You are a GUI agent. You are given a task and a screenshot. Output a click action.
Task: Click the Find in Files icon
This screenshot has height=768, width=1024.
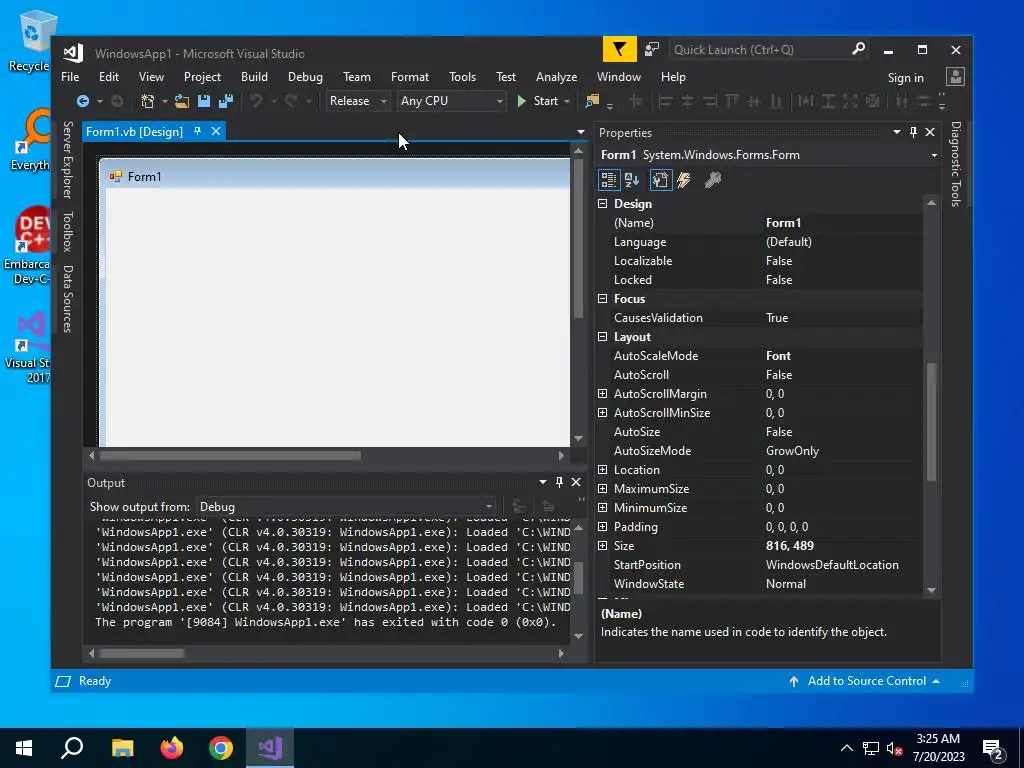[x=592, y=101]
